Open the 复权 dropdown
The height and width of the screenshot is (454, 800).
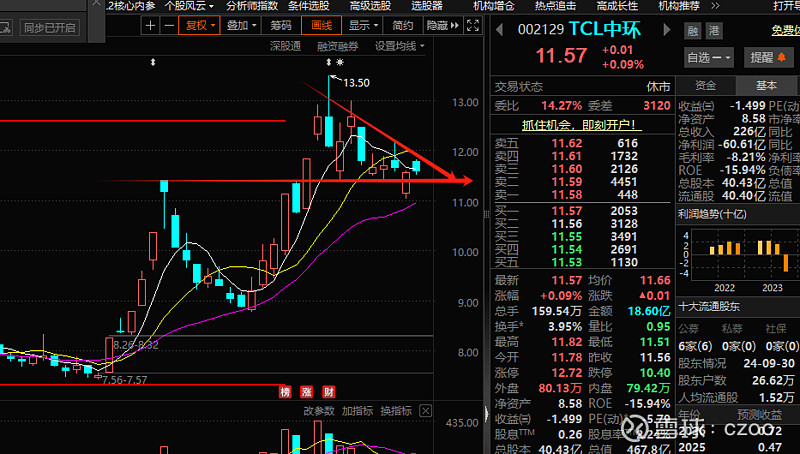point(199,26)
